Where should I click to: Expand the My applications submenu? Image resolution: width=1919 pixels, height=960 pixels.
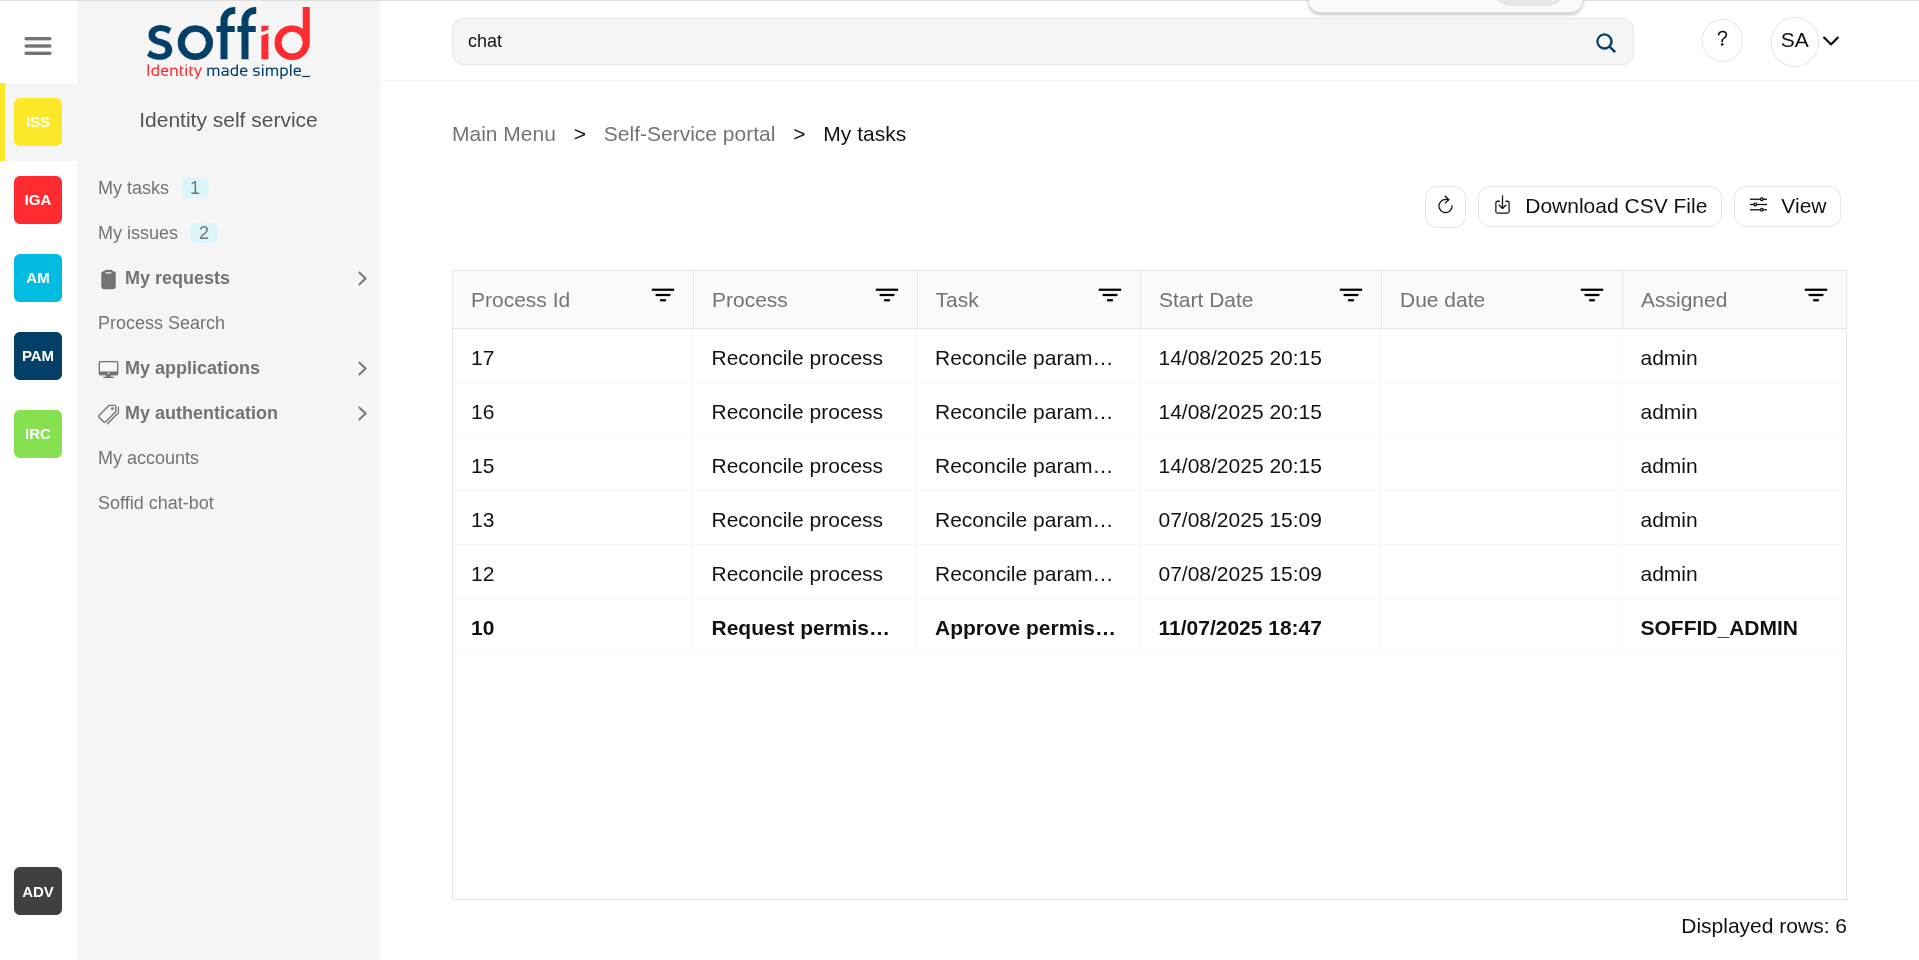click(x=362, y=369)
